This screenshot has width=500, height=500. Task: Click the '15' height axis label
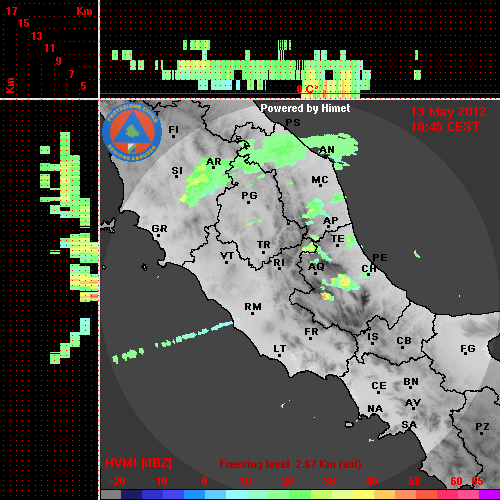pyautogui.click(x=24, y=23)
